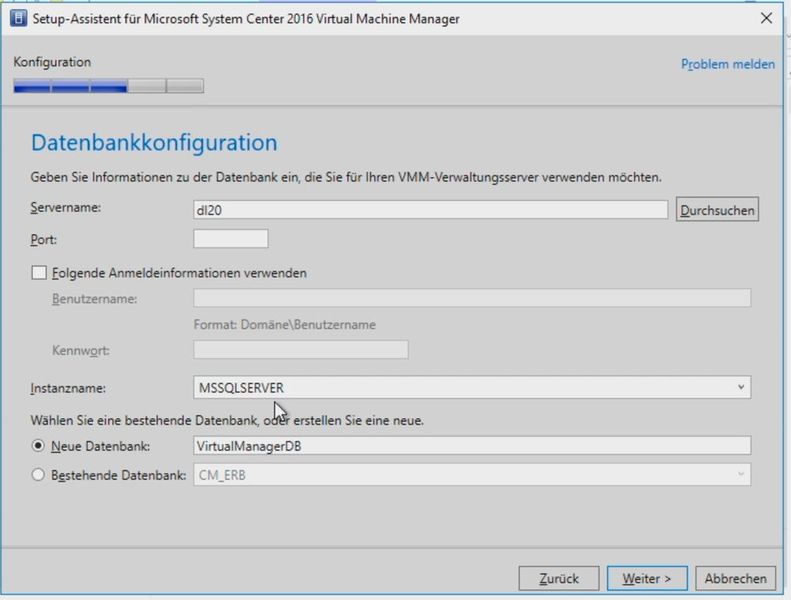
Task: Click into the Servername input field
Action: pos(430,210)
